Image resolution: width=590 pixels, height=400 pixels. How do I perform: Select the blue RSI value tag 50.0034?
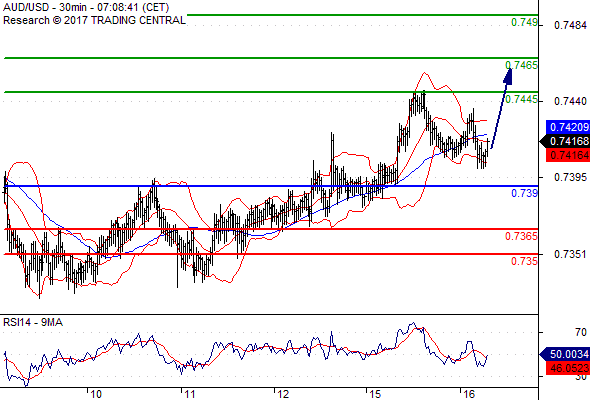point(565,354)
